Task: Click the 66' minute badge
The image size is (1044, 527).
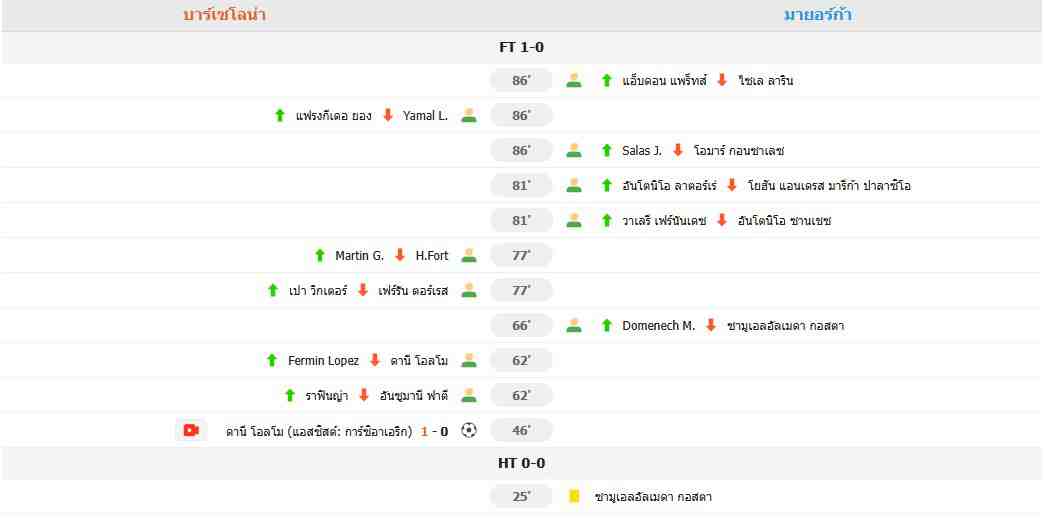Action: pyautogui.click(x=521, y=325)
